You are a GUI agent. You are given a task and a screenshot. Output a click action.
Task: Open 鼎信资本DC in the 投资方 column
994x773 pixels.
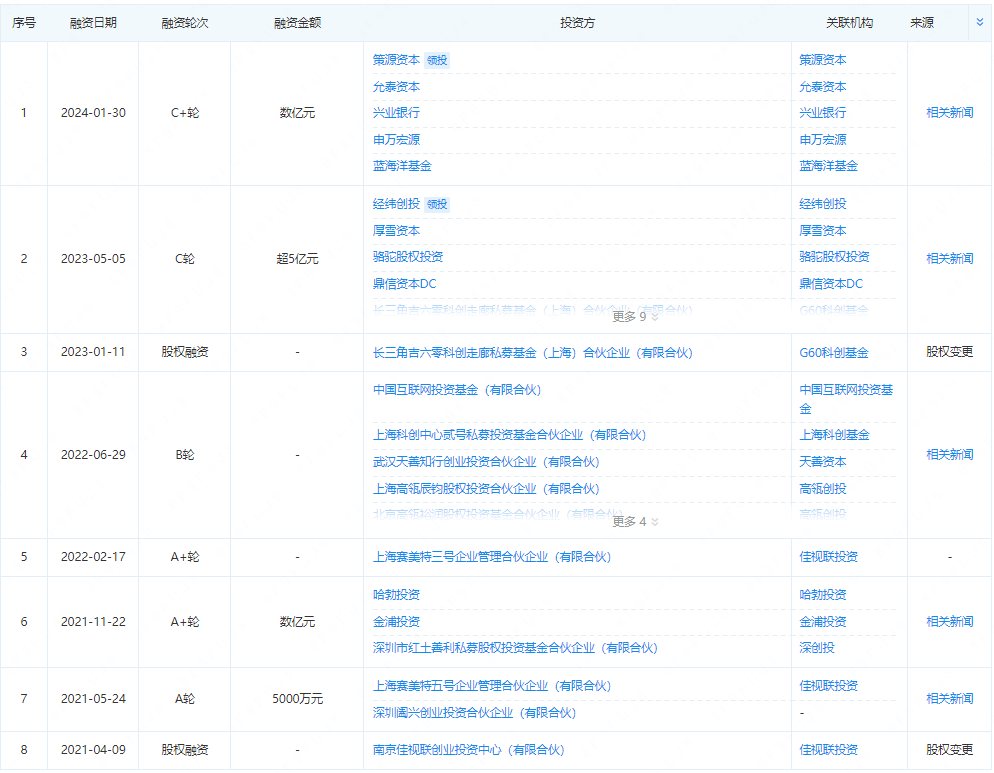404,283
